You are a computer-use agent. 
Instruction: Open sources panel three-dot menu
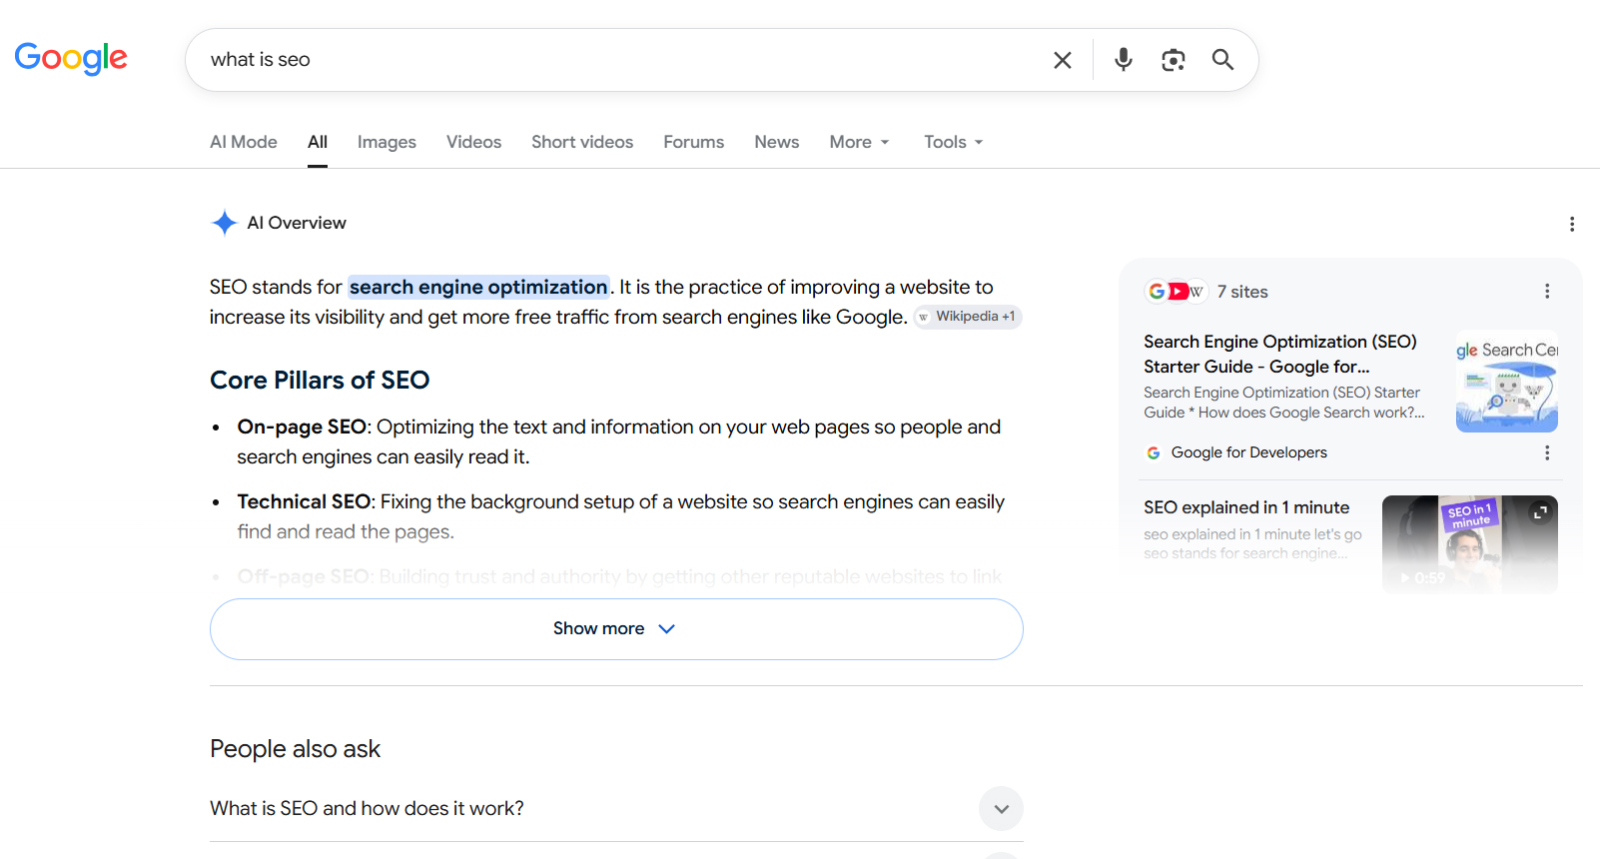(x=1547, y=291)
